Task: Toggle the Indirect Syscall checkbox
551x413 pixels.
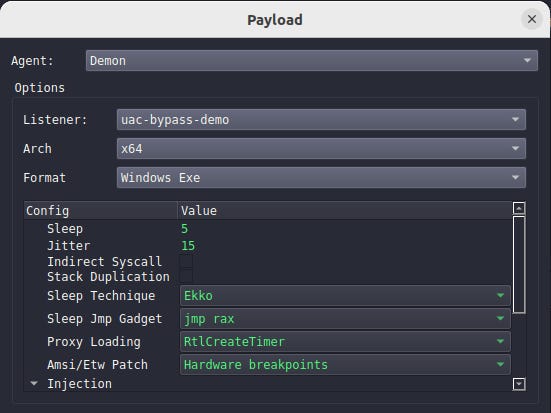Action: point(186,262)
